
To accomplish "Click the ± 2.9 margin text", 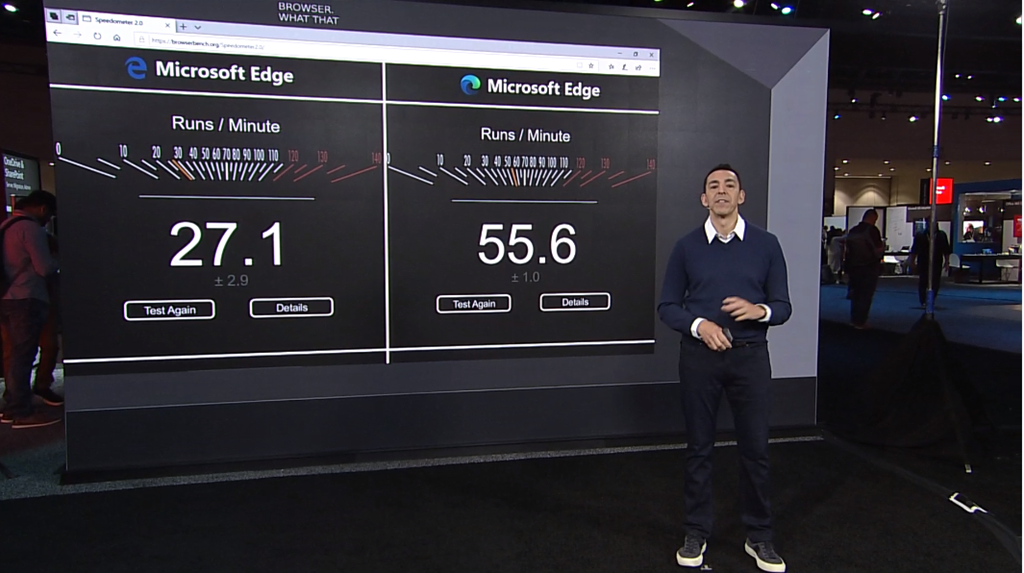I will pyautogui.click(x=231, y=280).
